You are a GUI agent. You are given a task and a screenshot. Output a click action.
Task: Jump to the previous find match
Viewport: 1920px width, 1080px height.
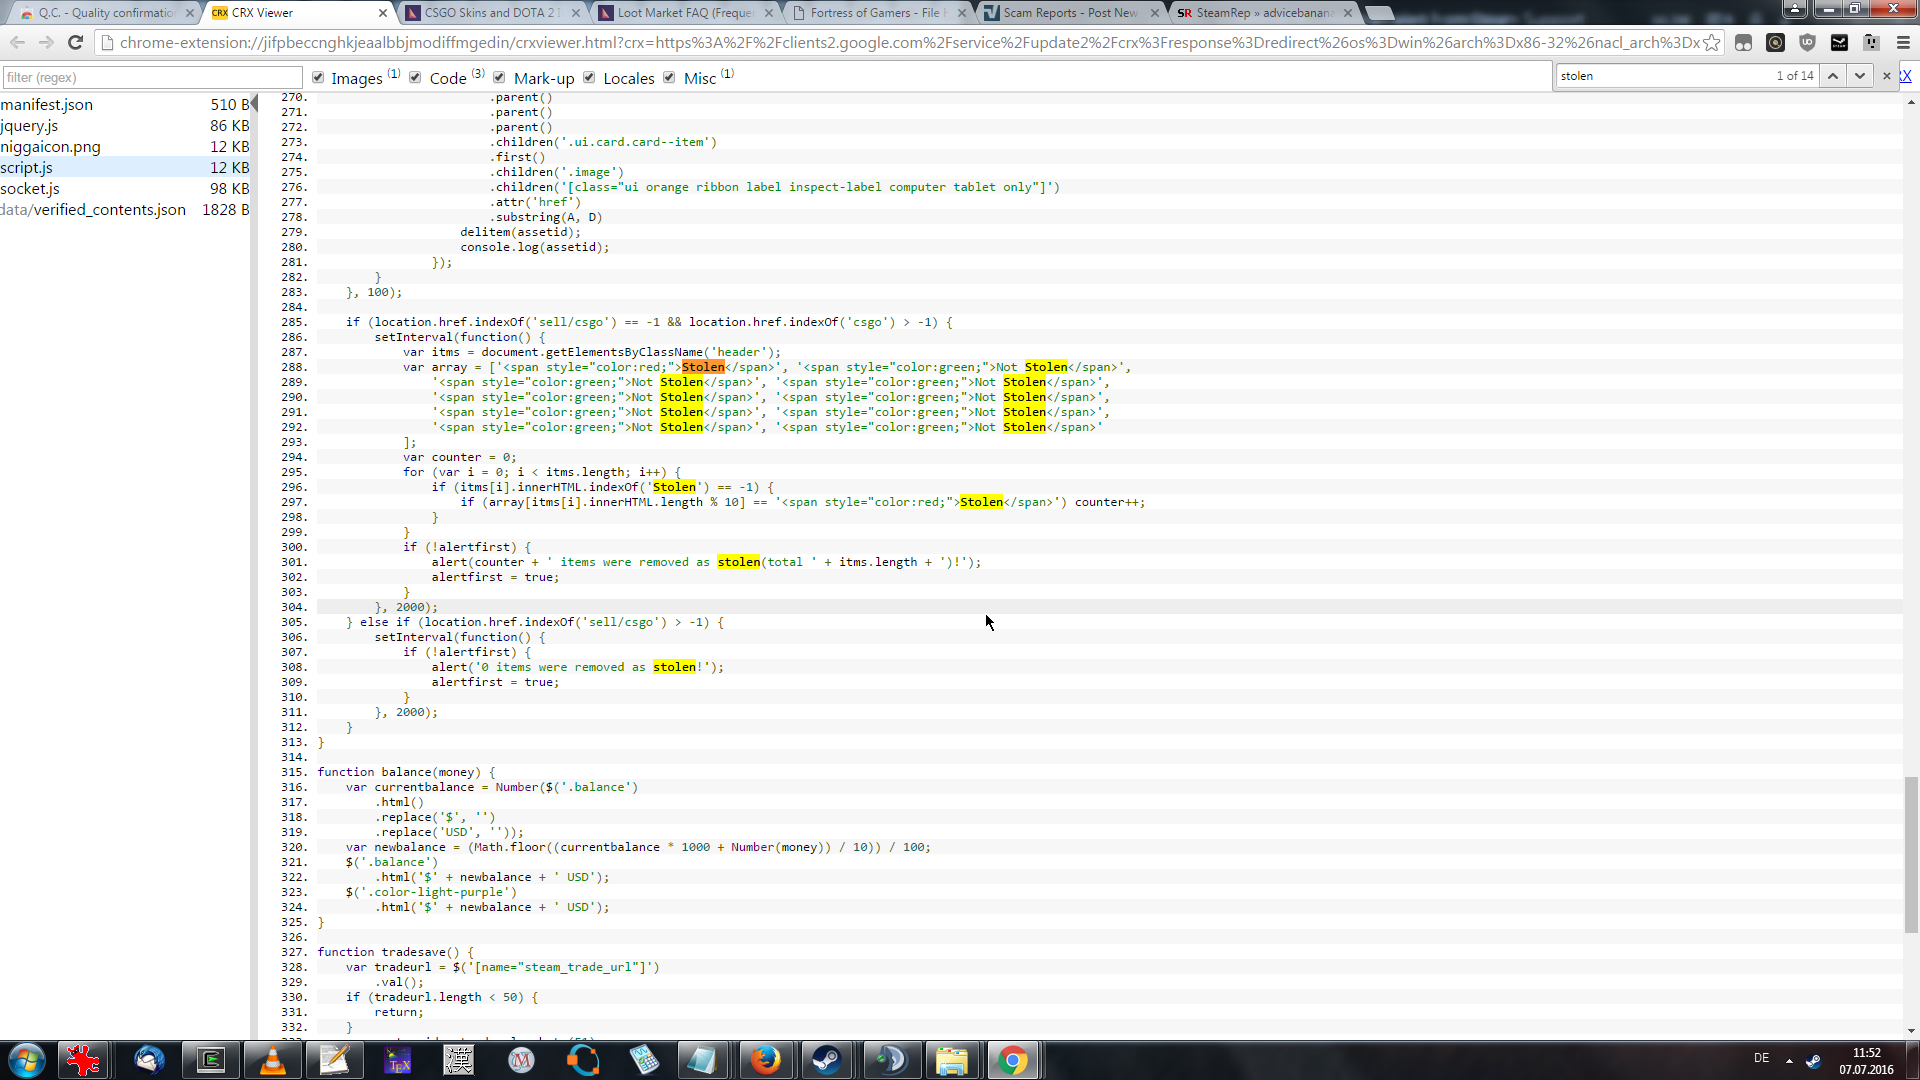tap(1833, 76)
